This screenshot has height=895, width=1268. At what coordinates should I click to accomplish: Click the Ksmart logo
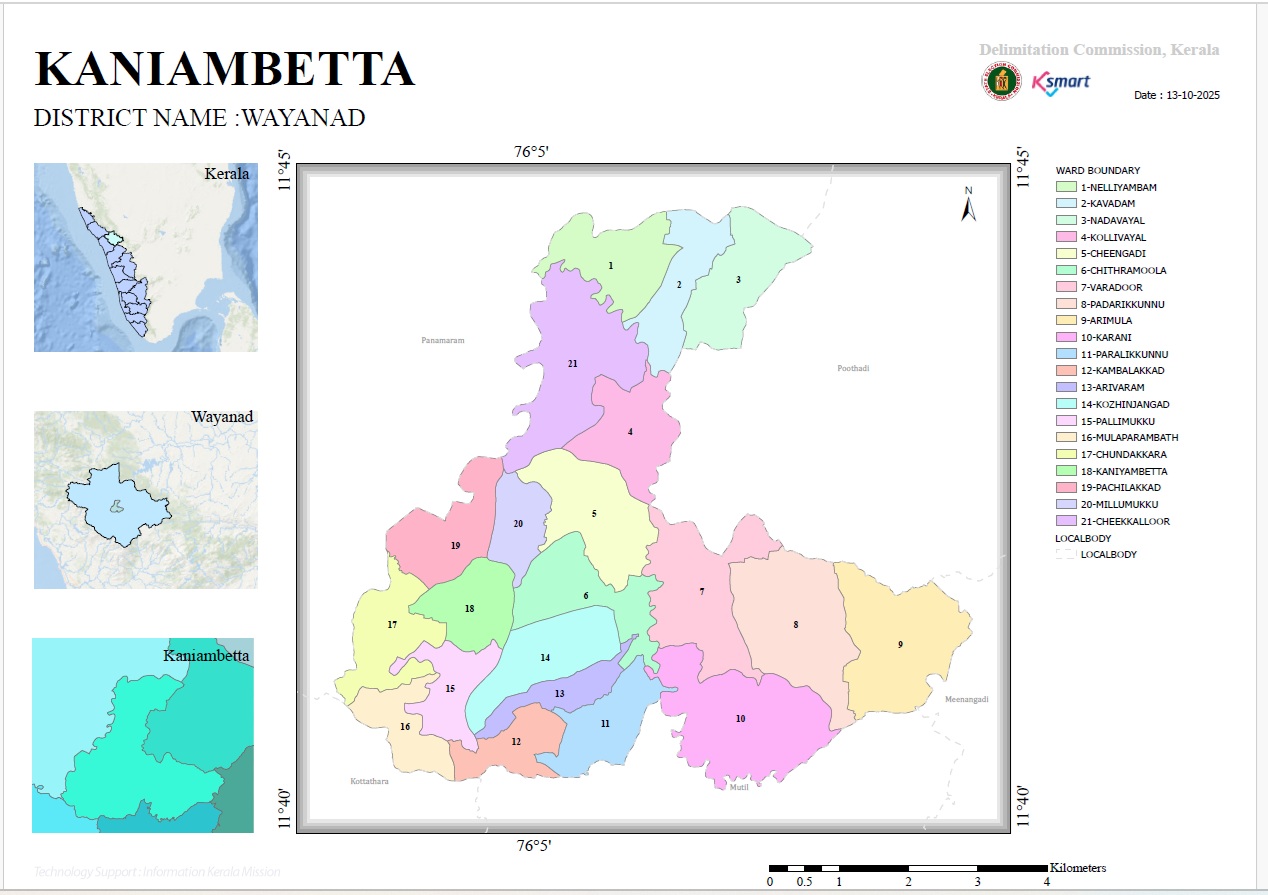1061,83
